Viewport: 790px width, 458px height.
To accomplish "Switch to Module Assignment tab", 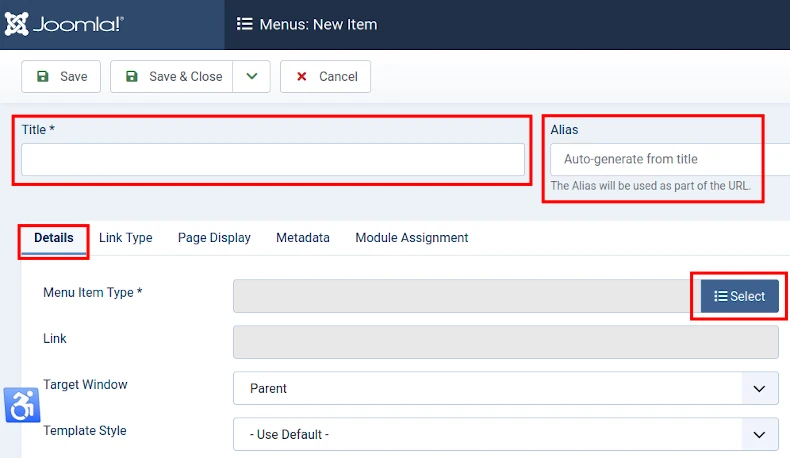I will pyautogui.click(x=411, y=238).
